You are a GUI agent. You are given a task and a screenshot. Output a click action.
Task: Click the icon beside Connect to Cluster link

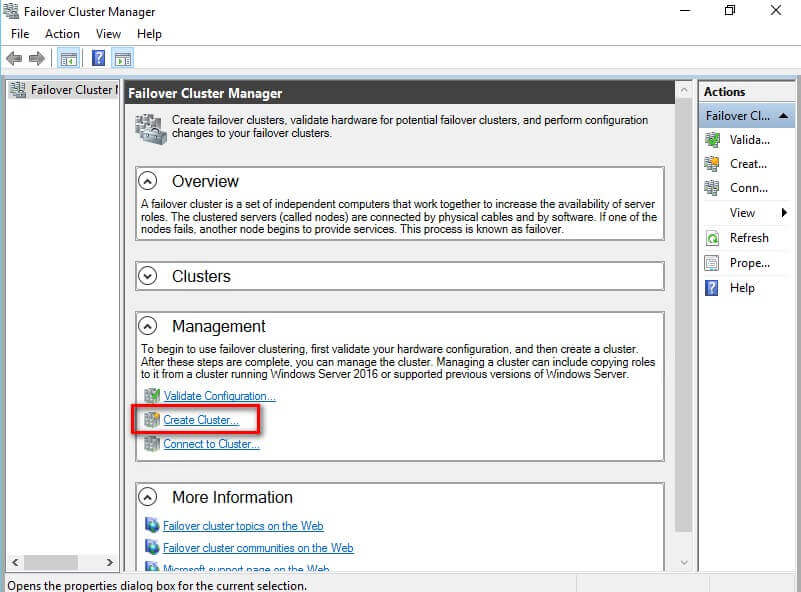point(152,443)
